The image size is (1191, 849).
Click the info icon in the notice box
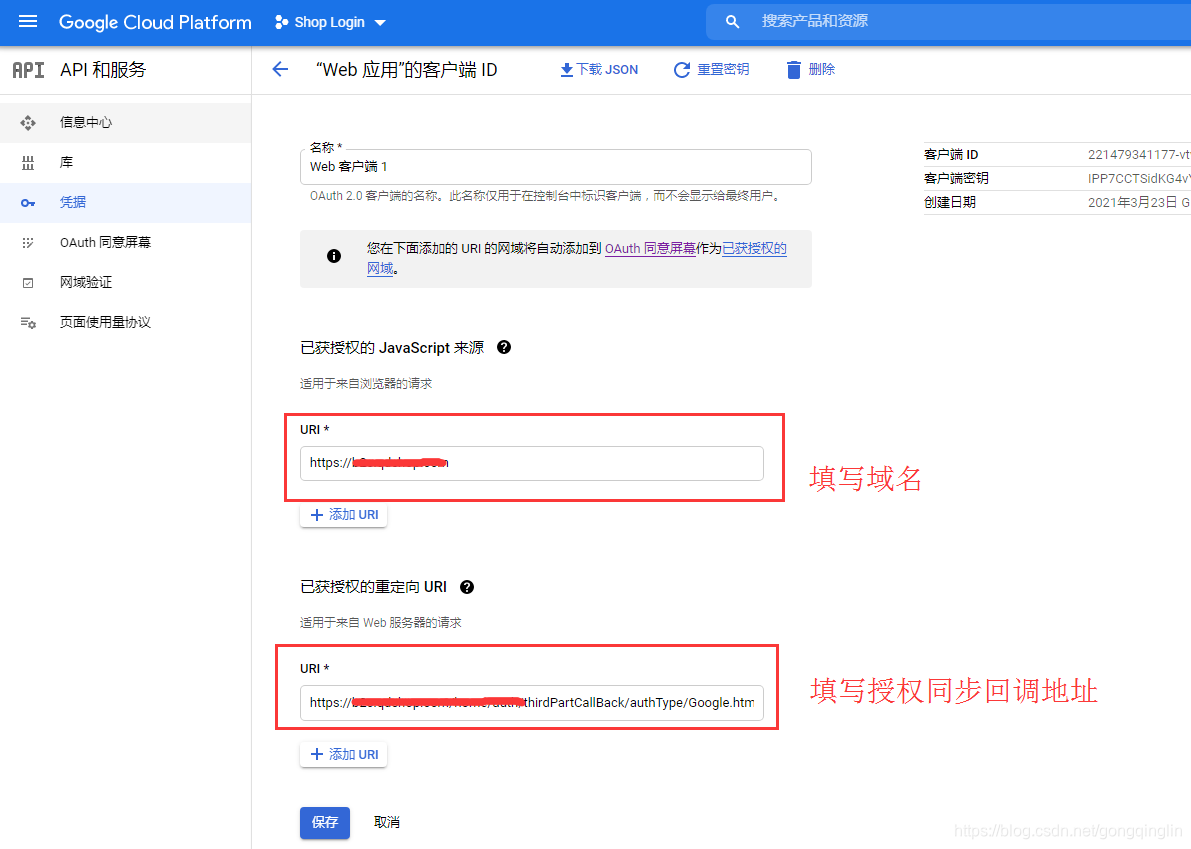tap(333, 256)
